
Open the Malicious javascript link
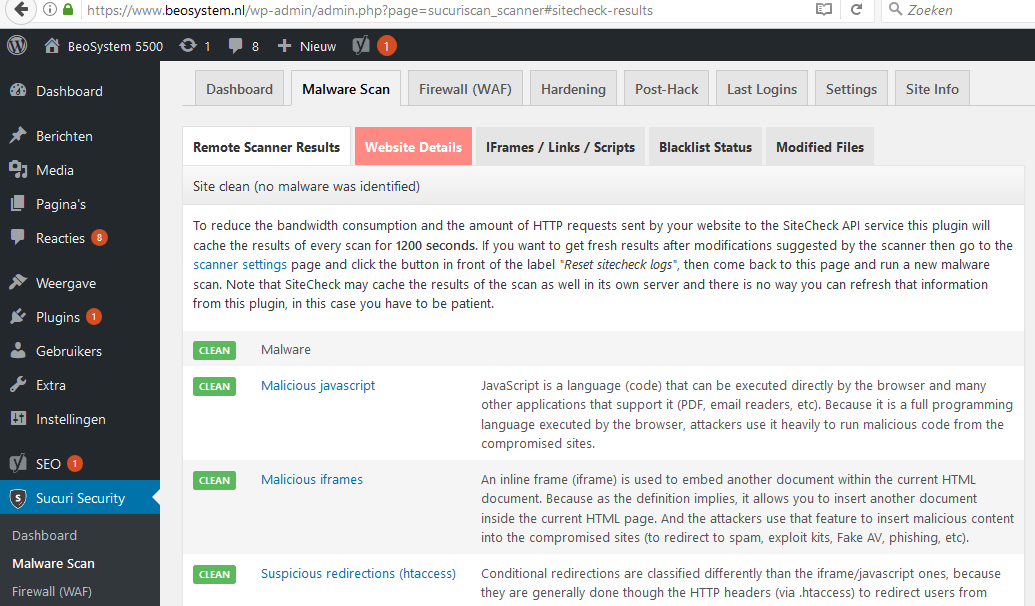pos(317,385)
